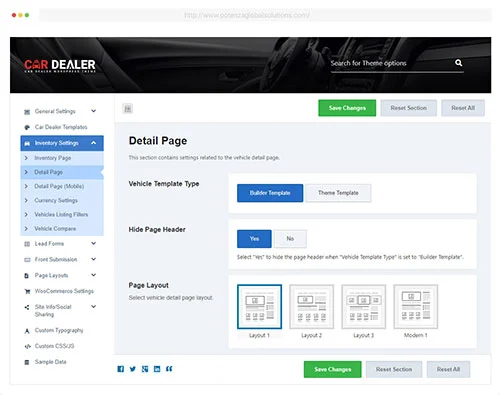Click the search magnifier icon in header

point(458,63)
